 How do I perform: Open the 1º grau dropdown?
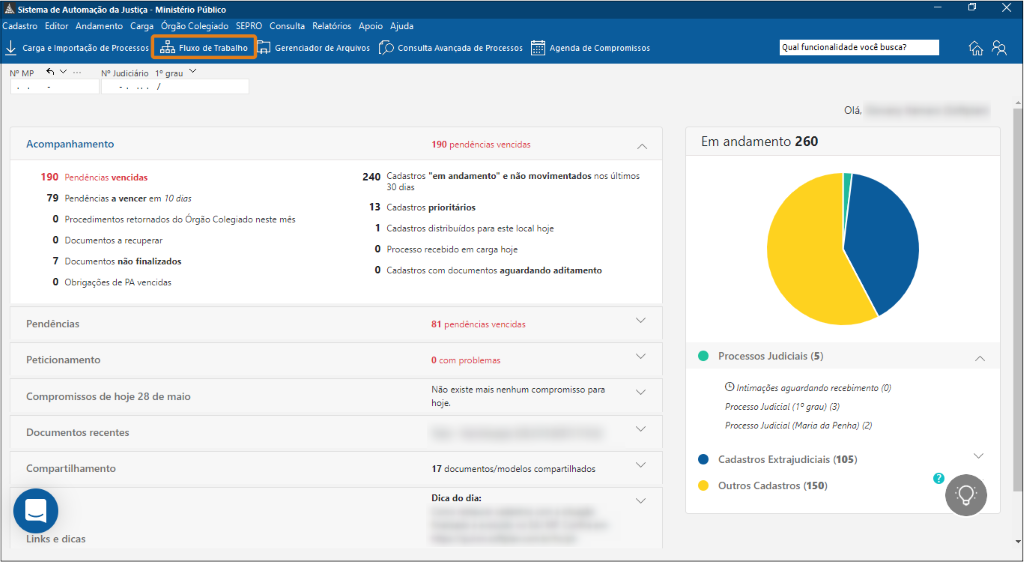[x=192, y=72]
